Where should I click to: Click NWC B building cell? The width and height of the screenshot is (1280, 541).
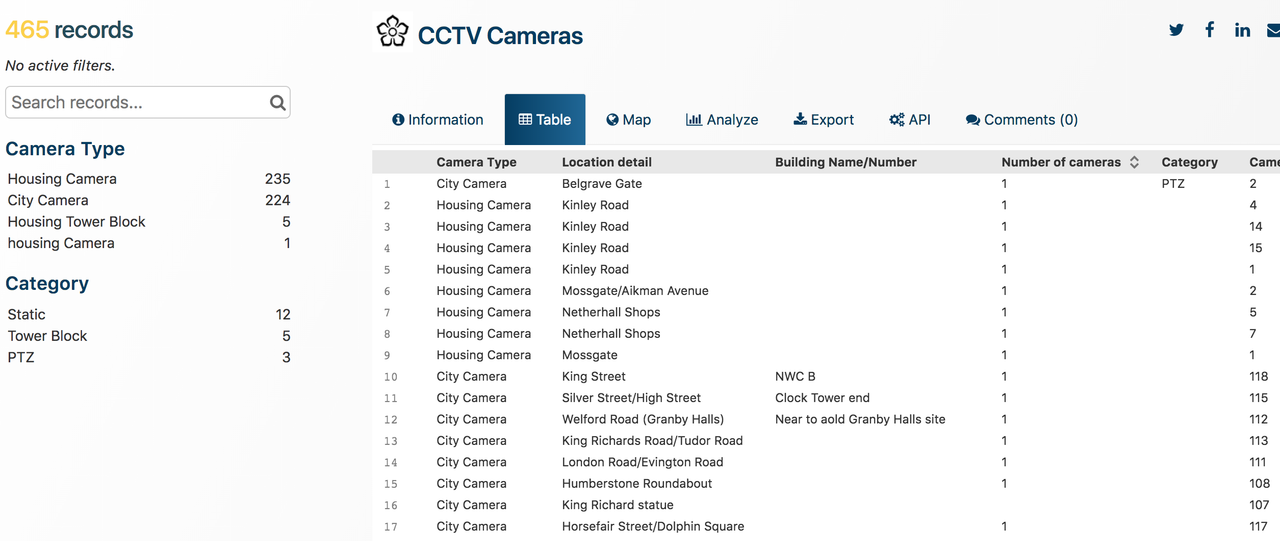pyautogui.click(x=795, y=377)
